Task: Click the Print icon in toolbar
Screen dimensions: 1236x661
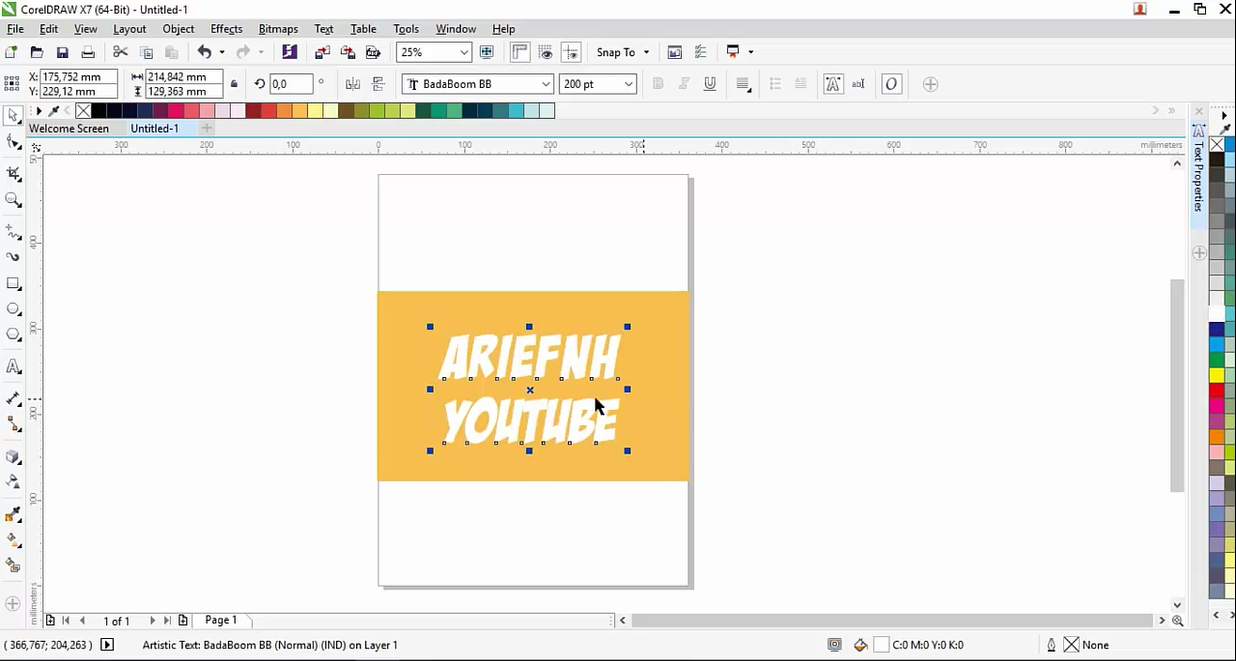Action: point(88,52)
